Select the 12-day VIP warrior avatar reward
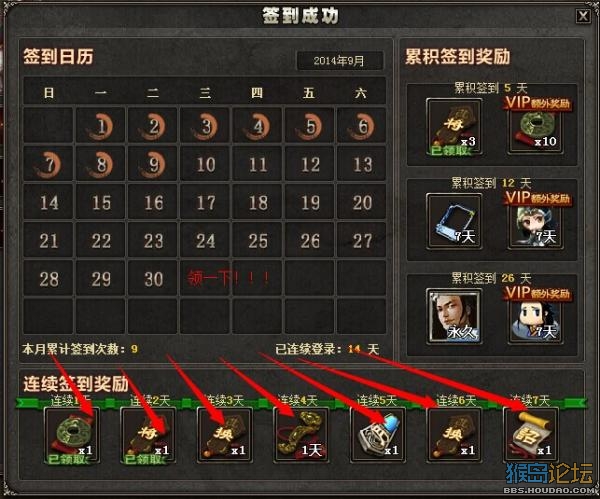Screen dimensions: 600x499 click(535, 223)
